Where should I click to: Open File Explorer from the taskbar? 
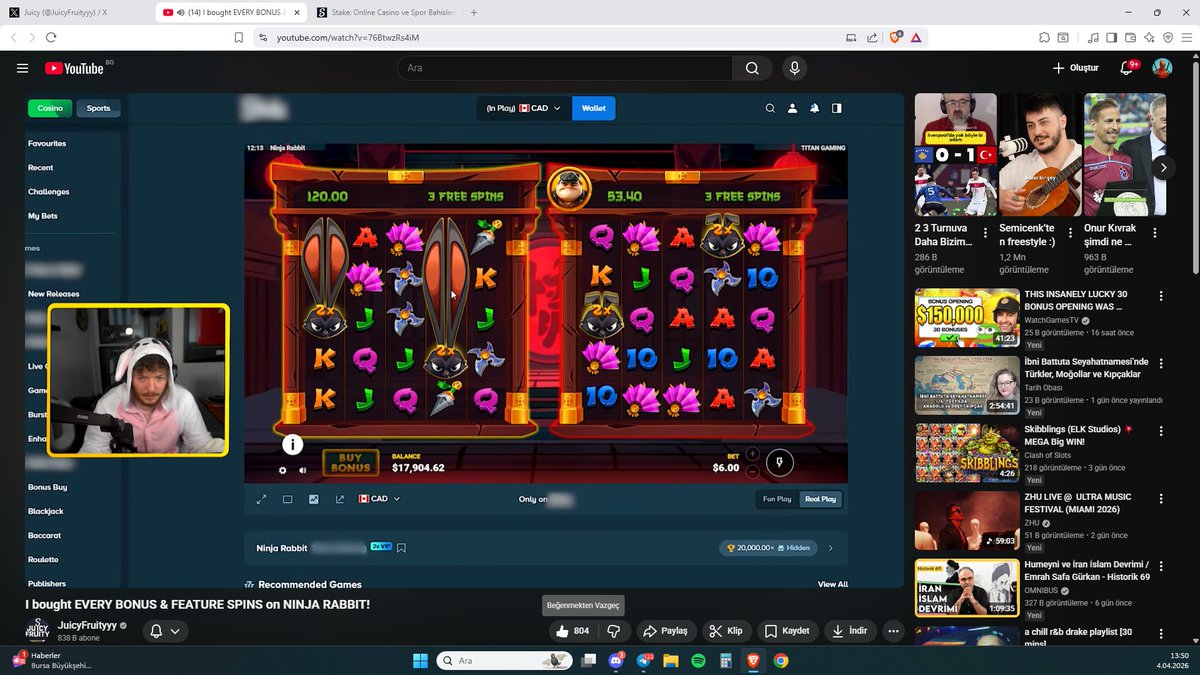tap(671, 660)
